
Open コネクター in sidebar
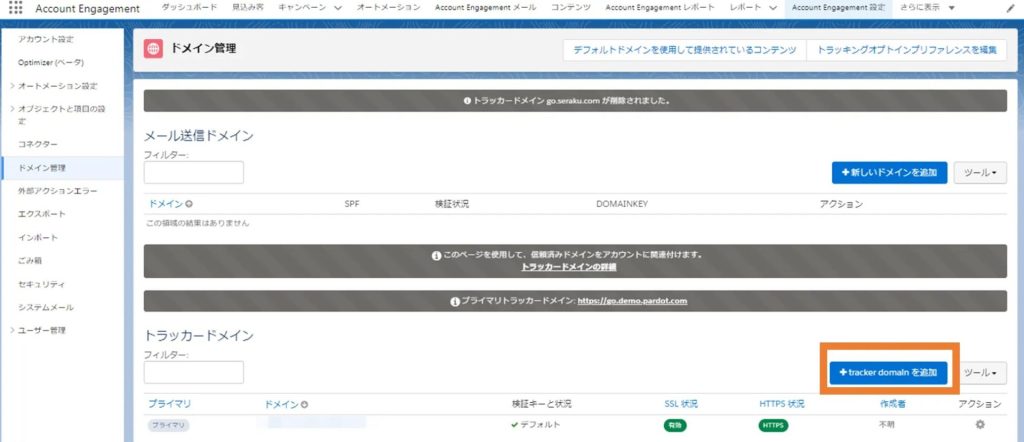[38, 144]
